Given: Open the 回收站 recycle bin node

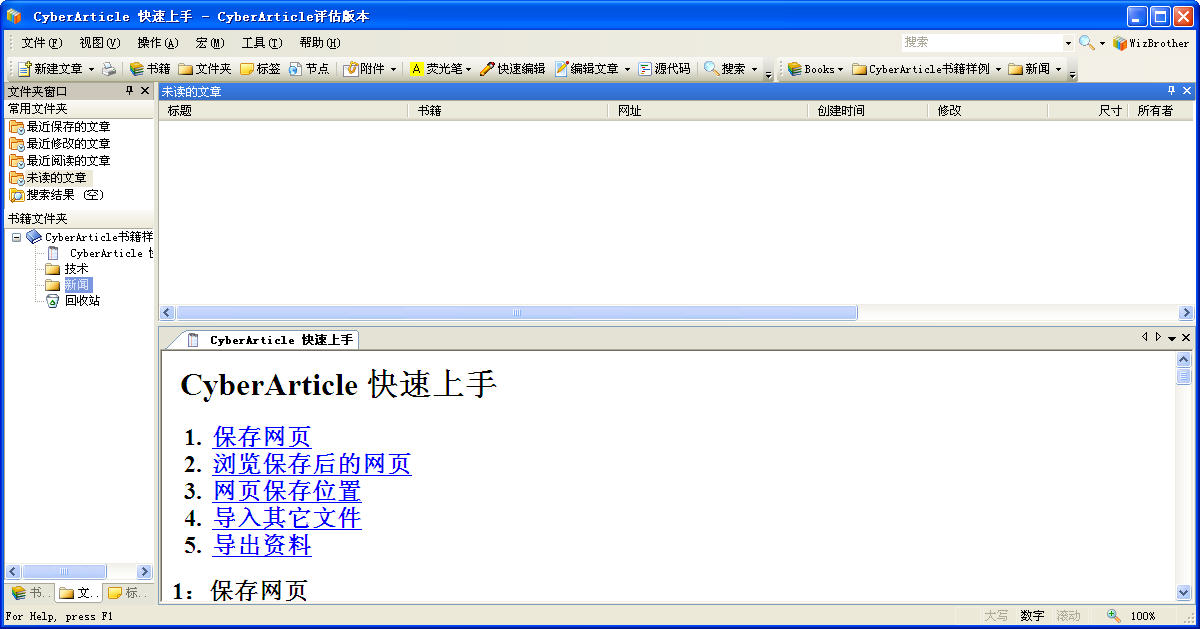Looking at the screenshot, I should [73, 301].
